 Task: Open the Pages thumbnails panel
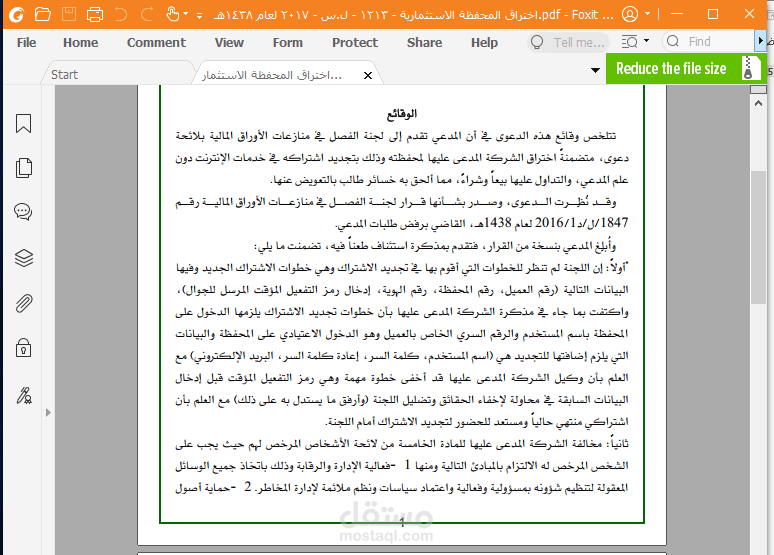click(x=24, y=168)
